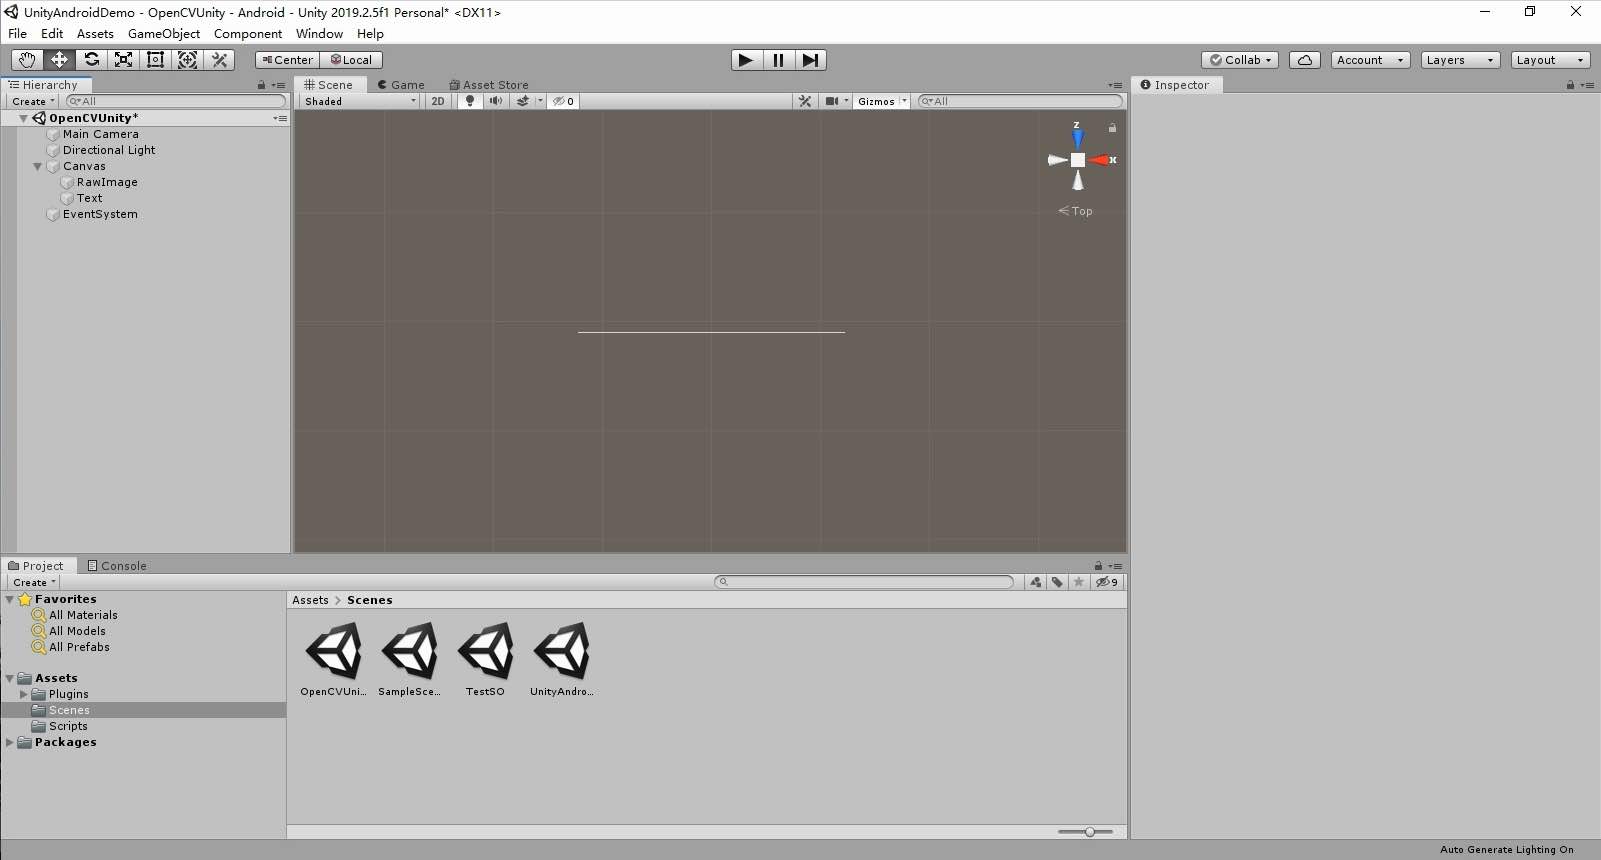Click the project icon size slider
Image resolution: width=1601 pixels, height=860 pixels.
coord(1089,832)
